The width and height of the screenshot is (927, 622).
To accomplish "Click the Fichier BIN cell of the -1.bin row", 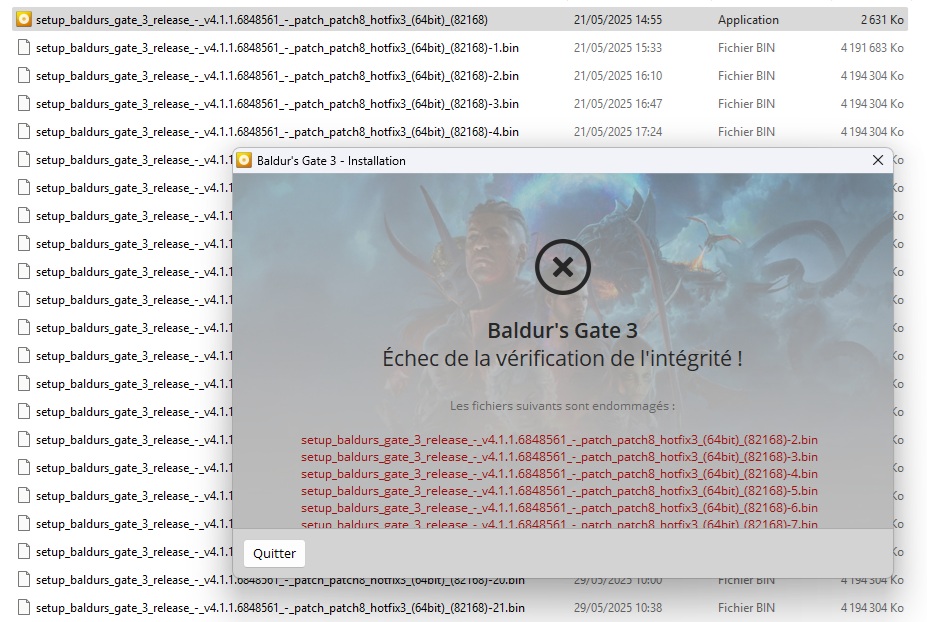I will (746, 48).
